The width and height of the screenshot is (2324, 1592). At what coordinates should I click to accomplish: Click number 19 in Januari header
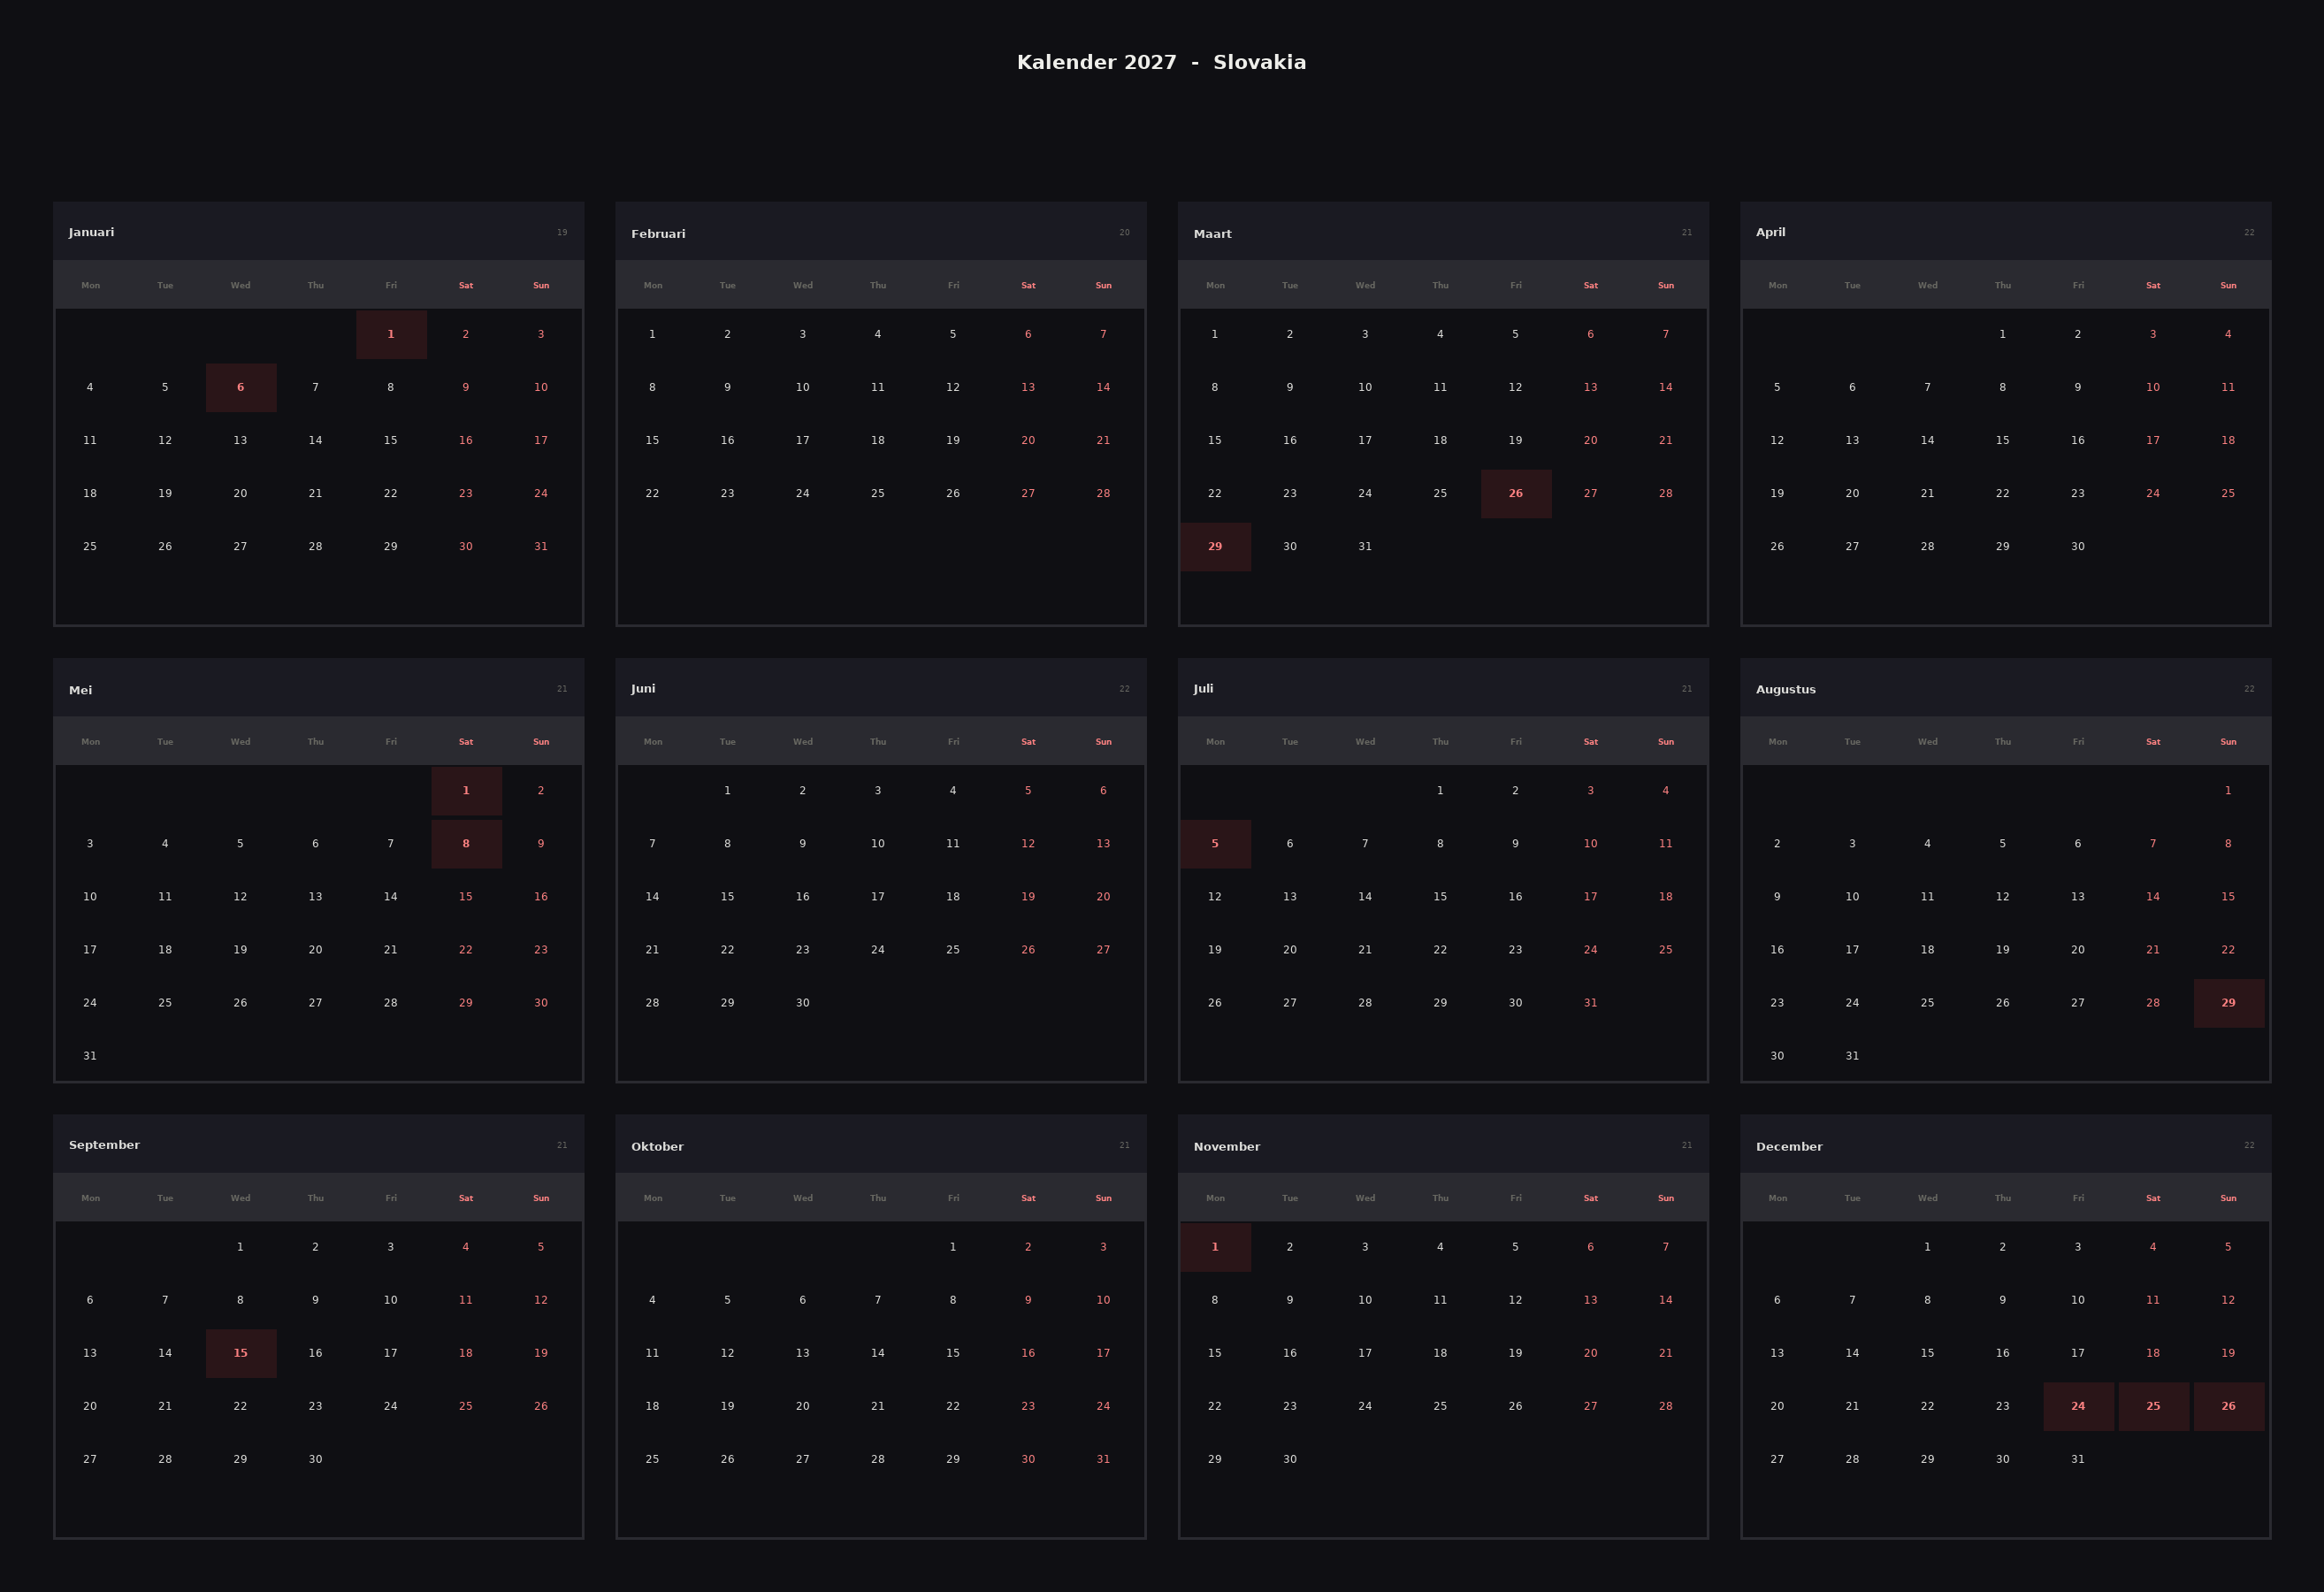(x=562, y=232)
